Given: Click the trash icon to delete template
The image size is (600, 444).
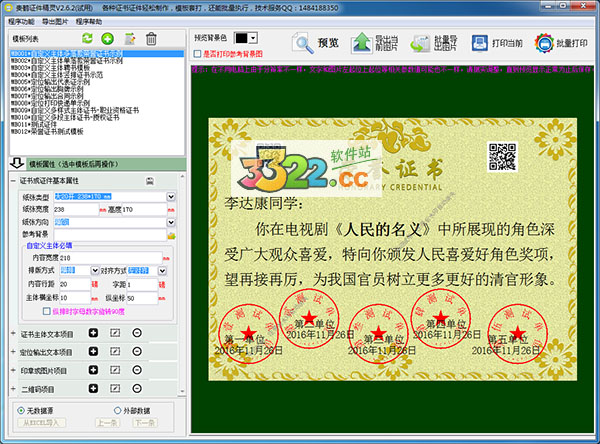Looking at the screenshot, I should 151,39.
